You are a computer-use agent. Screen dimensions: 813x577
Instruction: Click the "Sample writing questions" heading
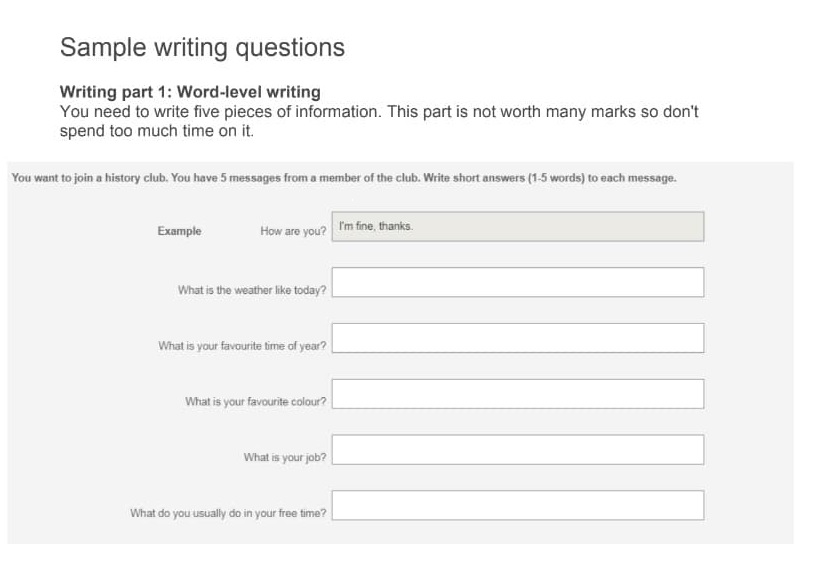pos(202,48)
